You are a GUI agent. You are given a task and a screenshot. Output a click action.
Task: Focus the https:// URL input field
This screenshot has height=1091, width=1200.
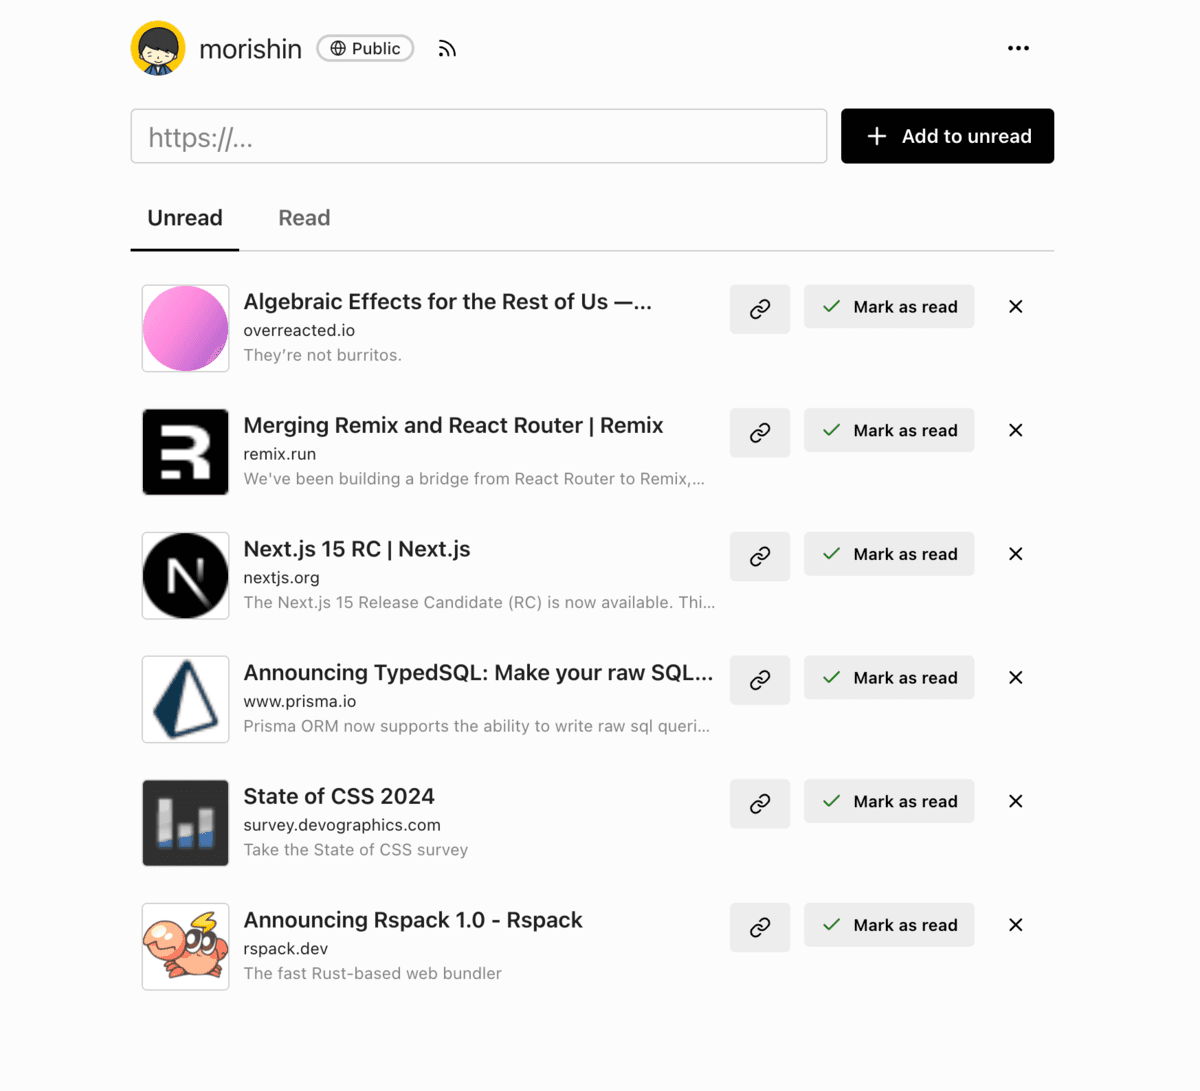479,136
